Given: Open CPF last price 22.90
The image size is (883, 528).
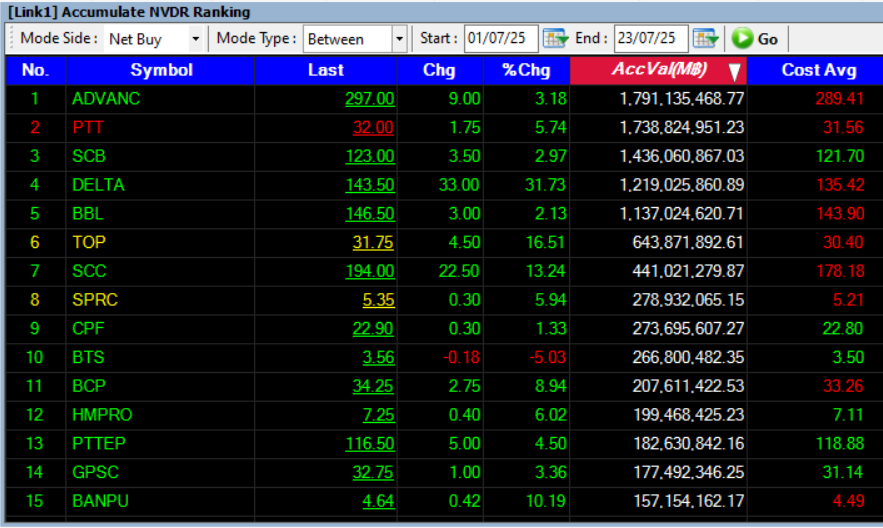Looking at the screenshot, I should click(x=373, y=328).
